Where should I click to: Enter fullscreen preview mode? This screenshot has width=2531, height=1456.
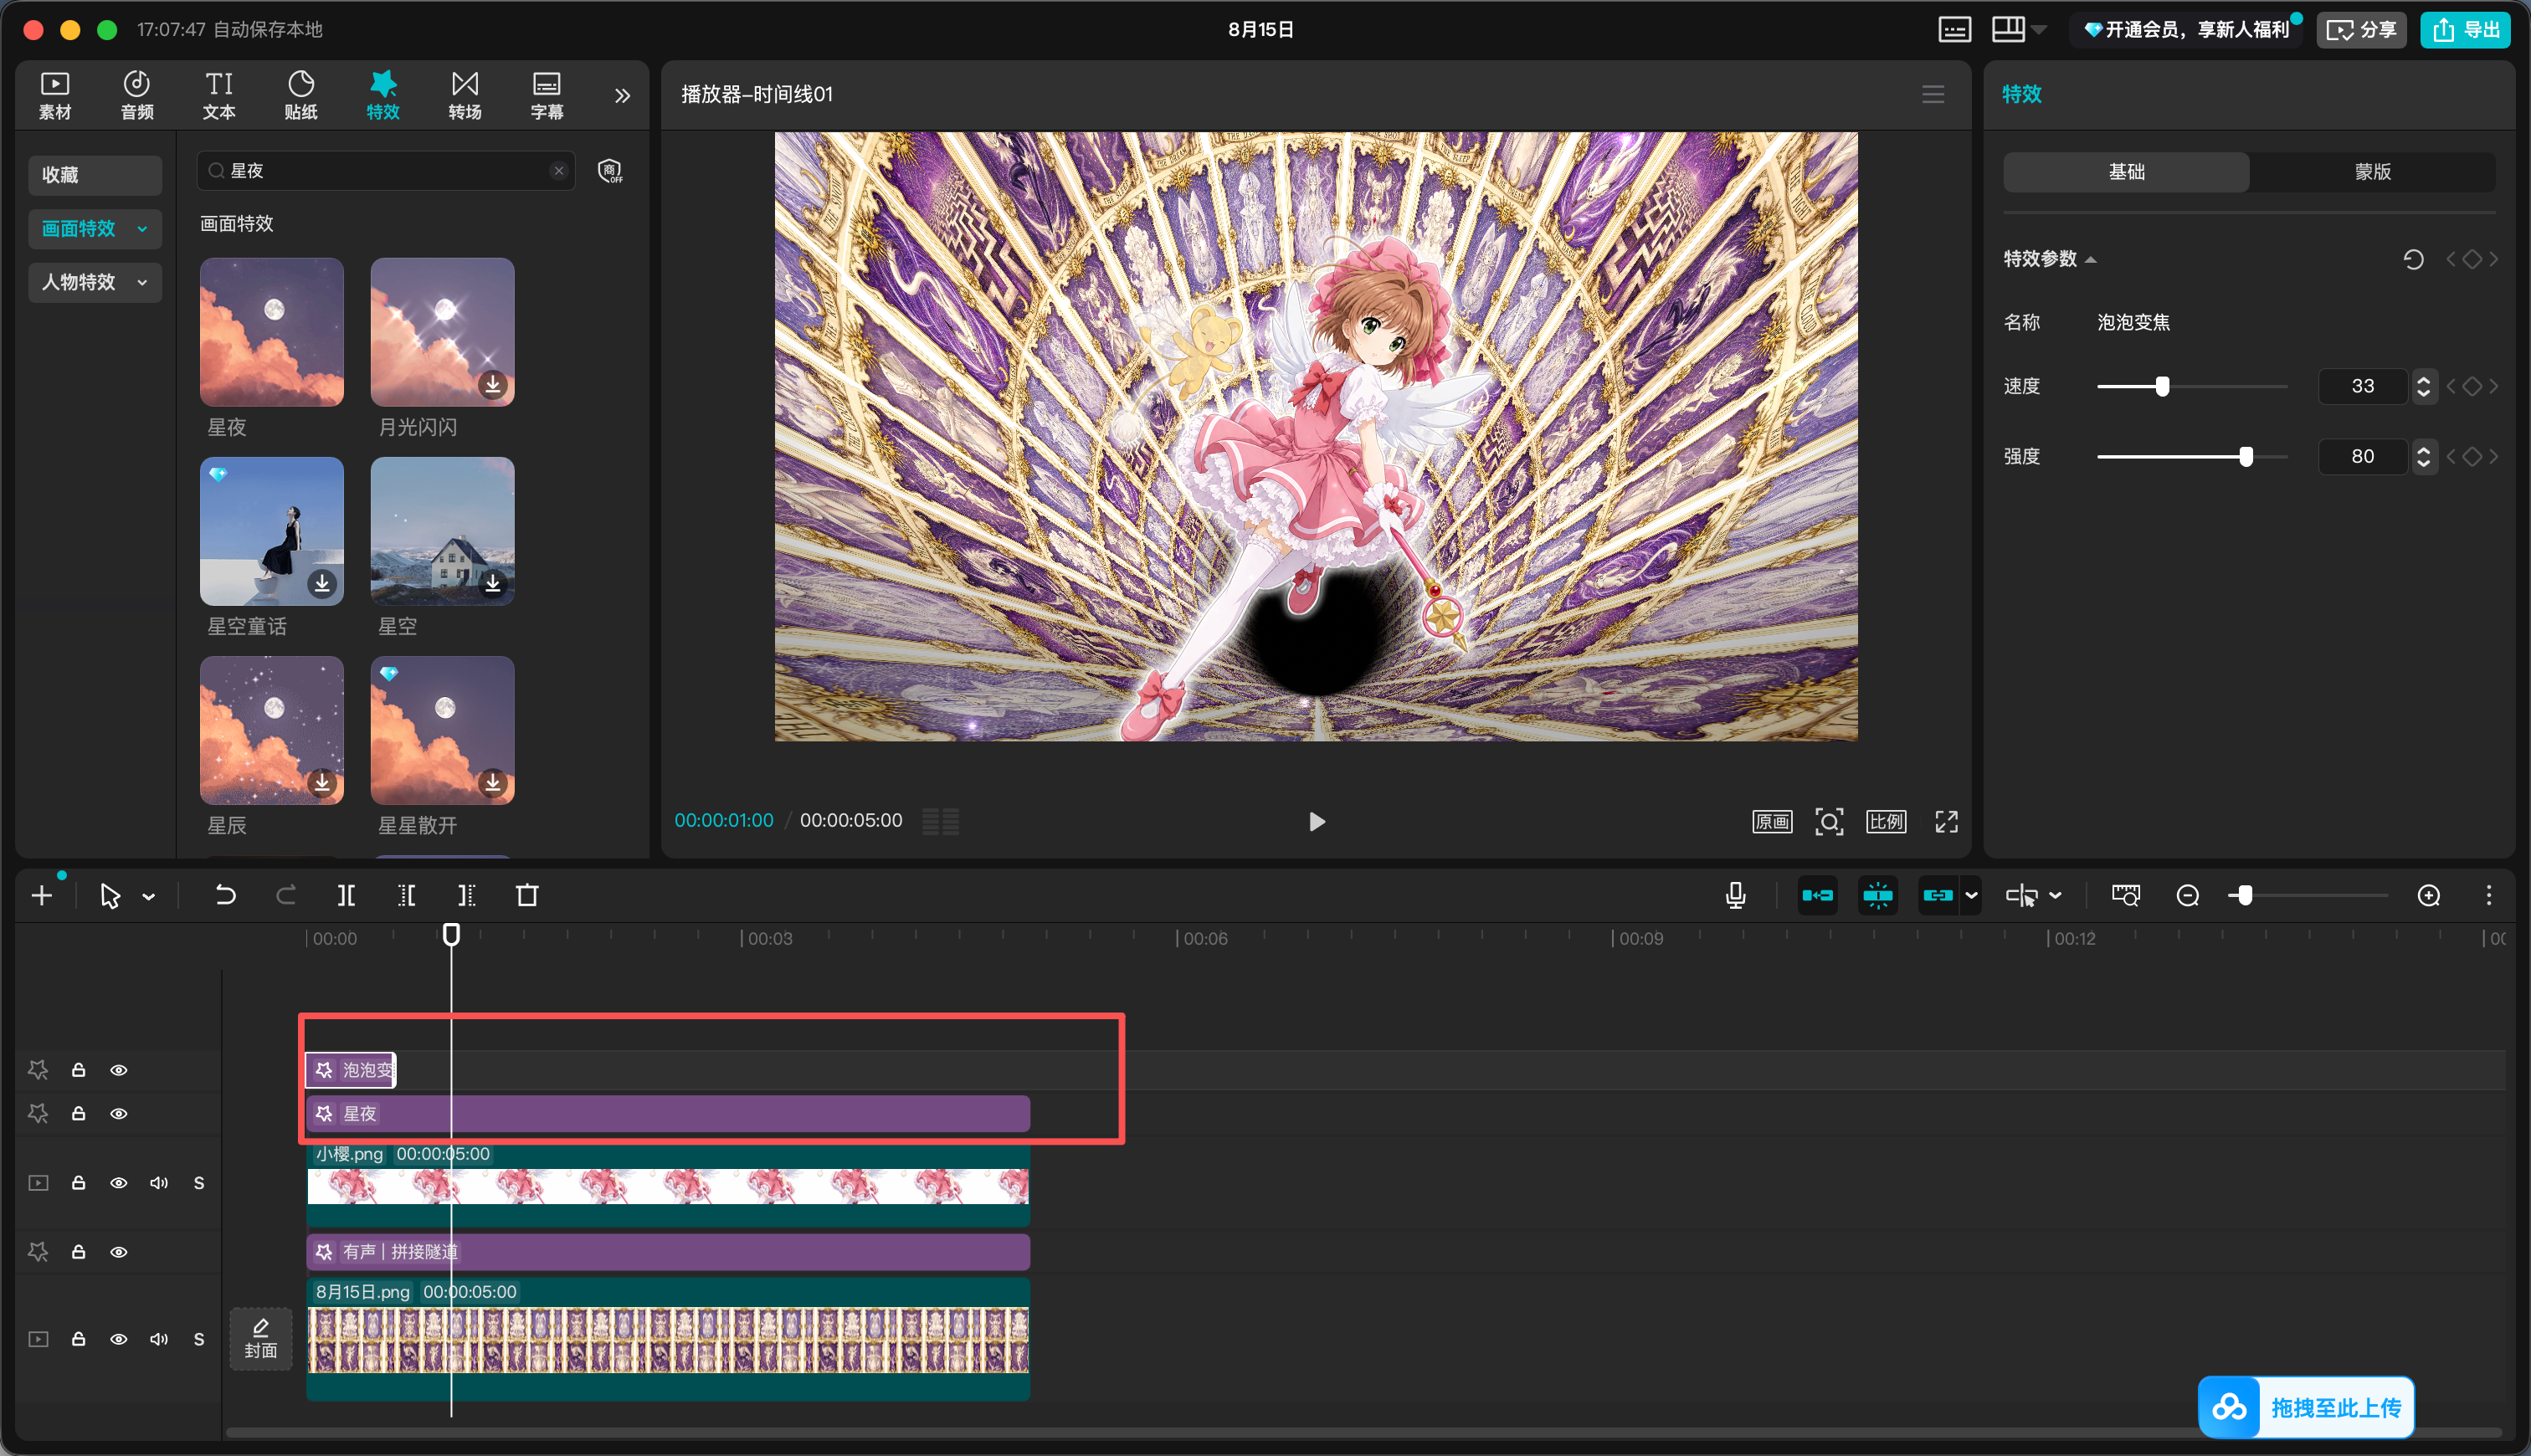1946,822
